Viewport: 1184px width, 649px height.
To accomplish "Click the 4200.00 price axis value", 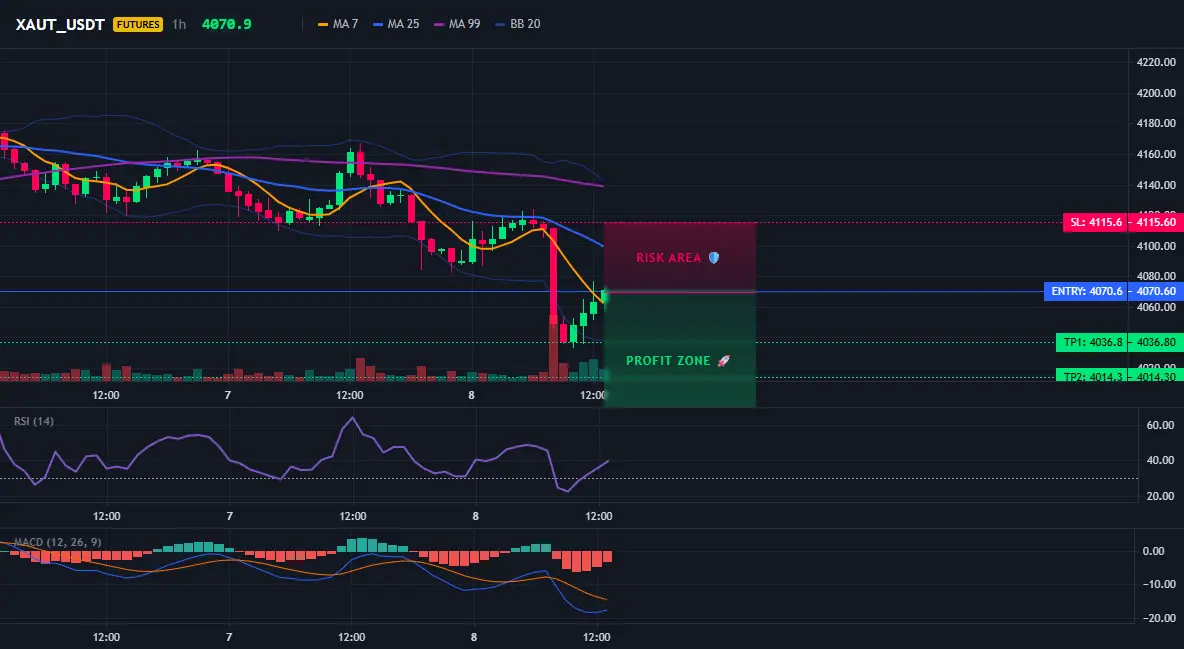I will (x=1156, y=93).
